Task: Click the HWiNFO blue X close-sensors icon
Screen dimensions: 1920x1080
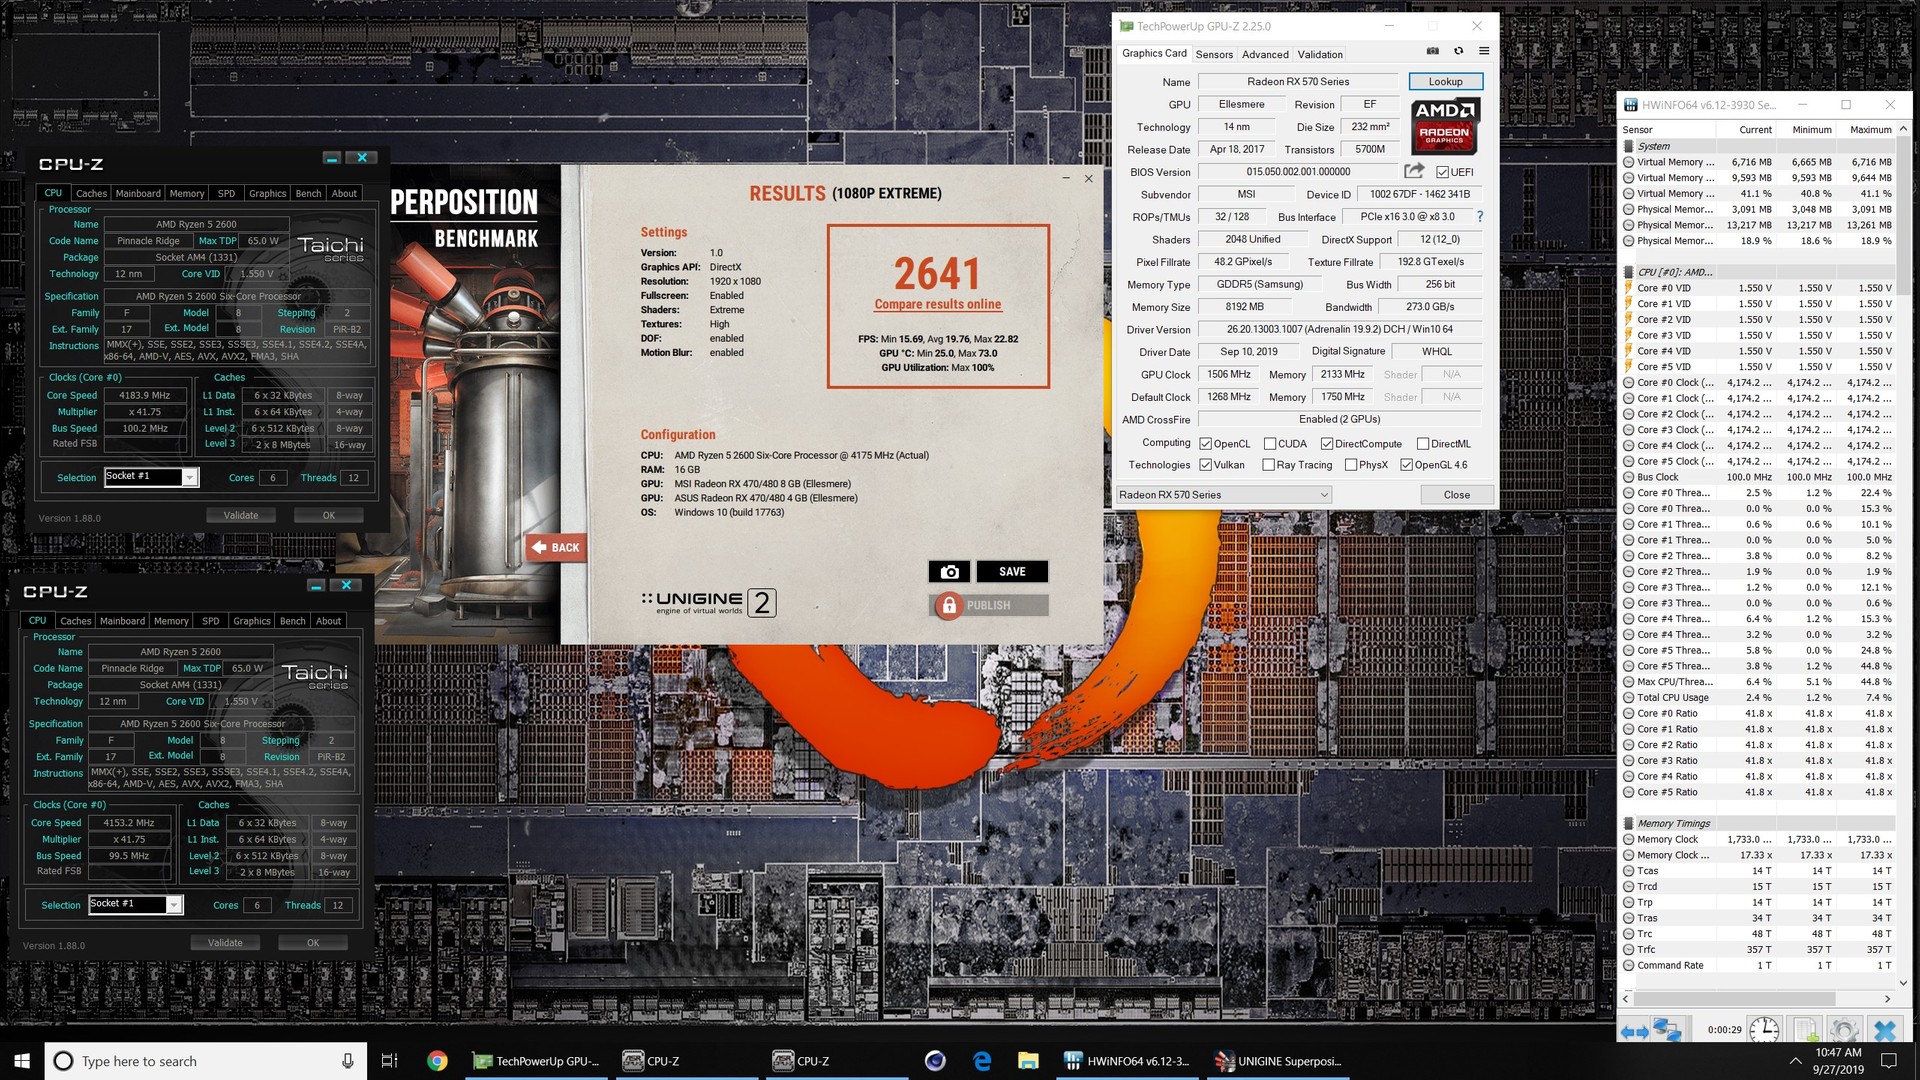Action: [x=1885, y=1030]
